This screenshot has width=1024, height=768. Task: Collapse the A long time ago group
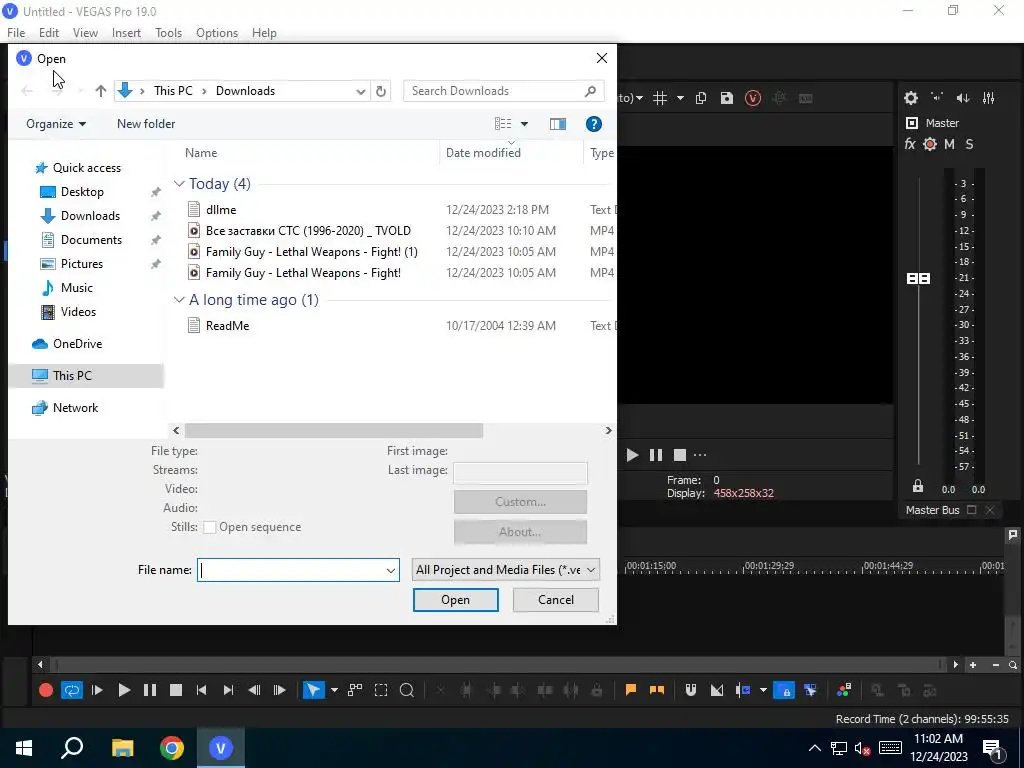click(x=180, y=300)
